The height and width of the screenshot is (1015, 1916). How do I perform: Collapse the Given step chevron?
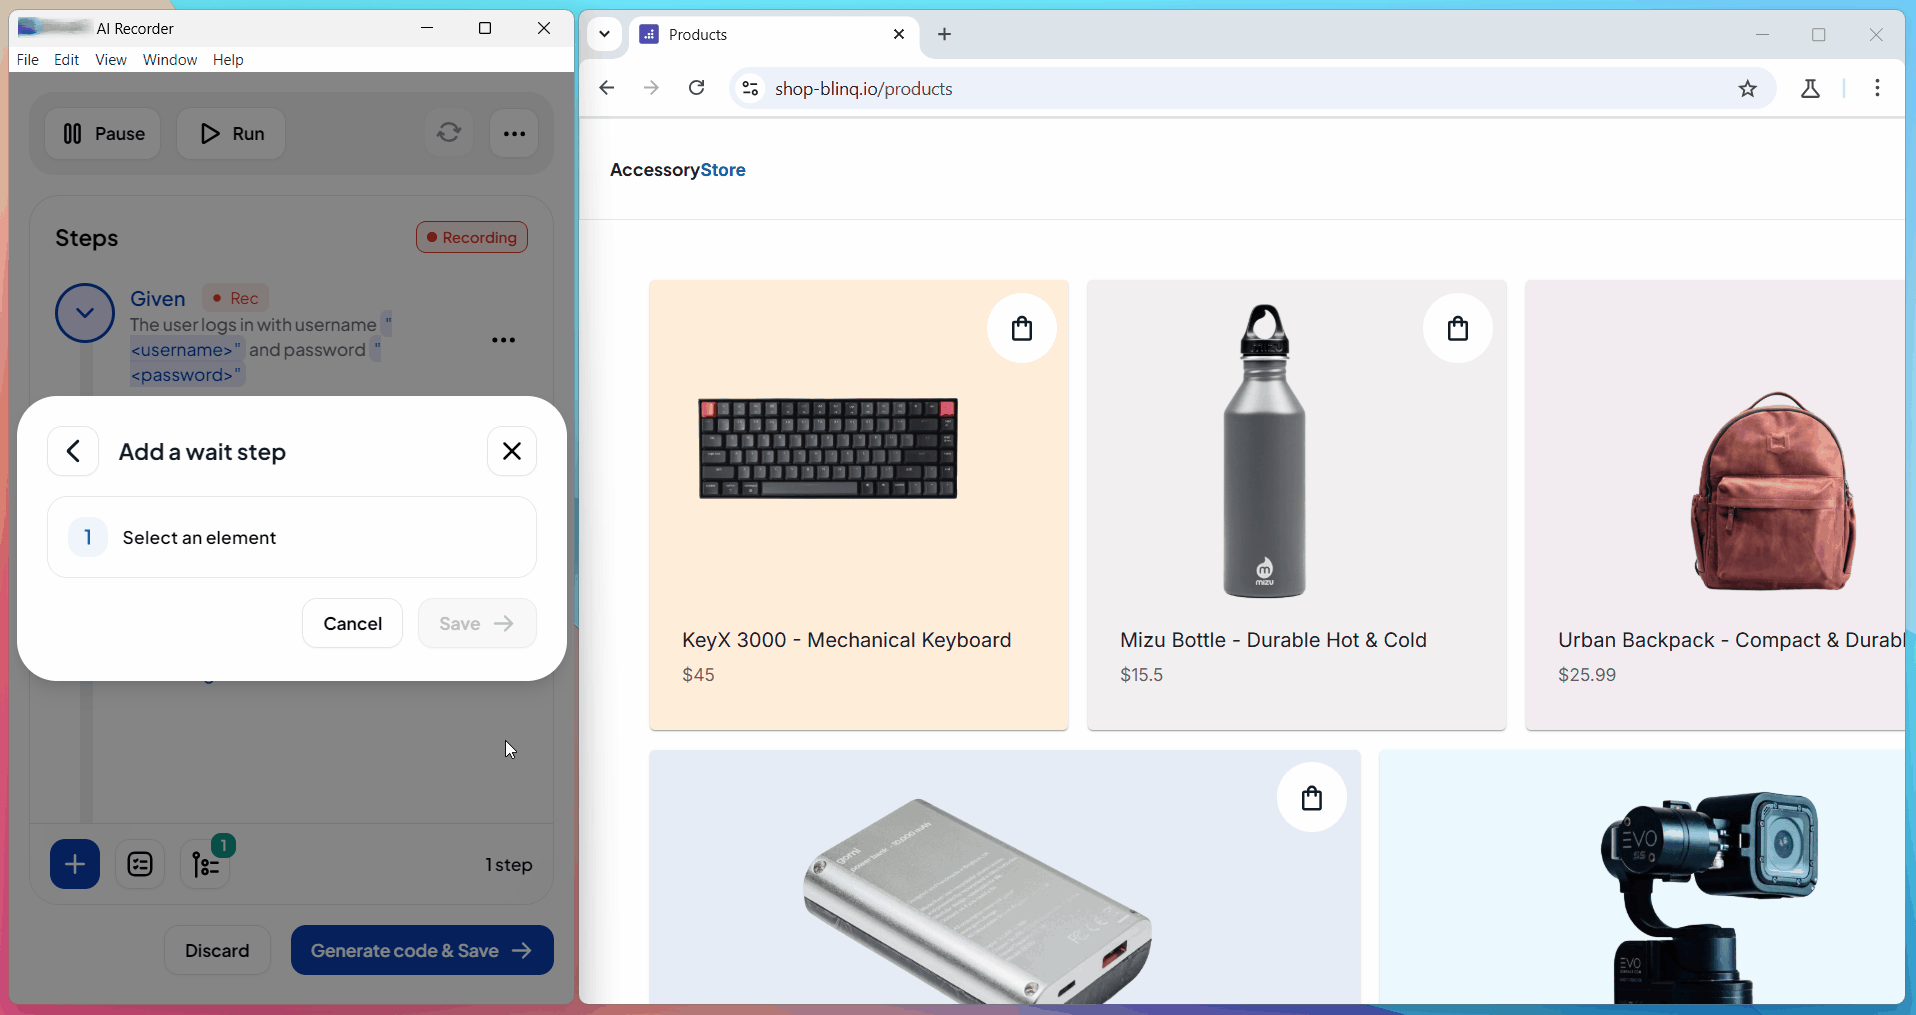pos(85,313)
